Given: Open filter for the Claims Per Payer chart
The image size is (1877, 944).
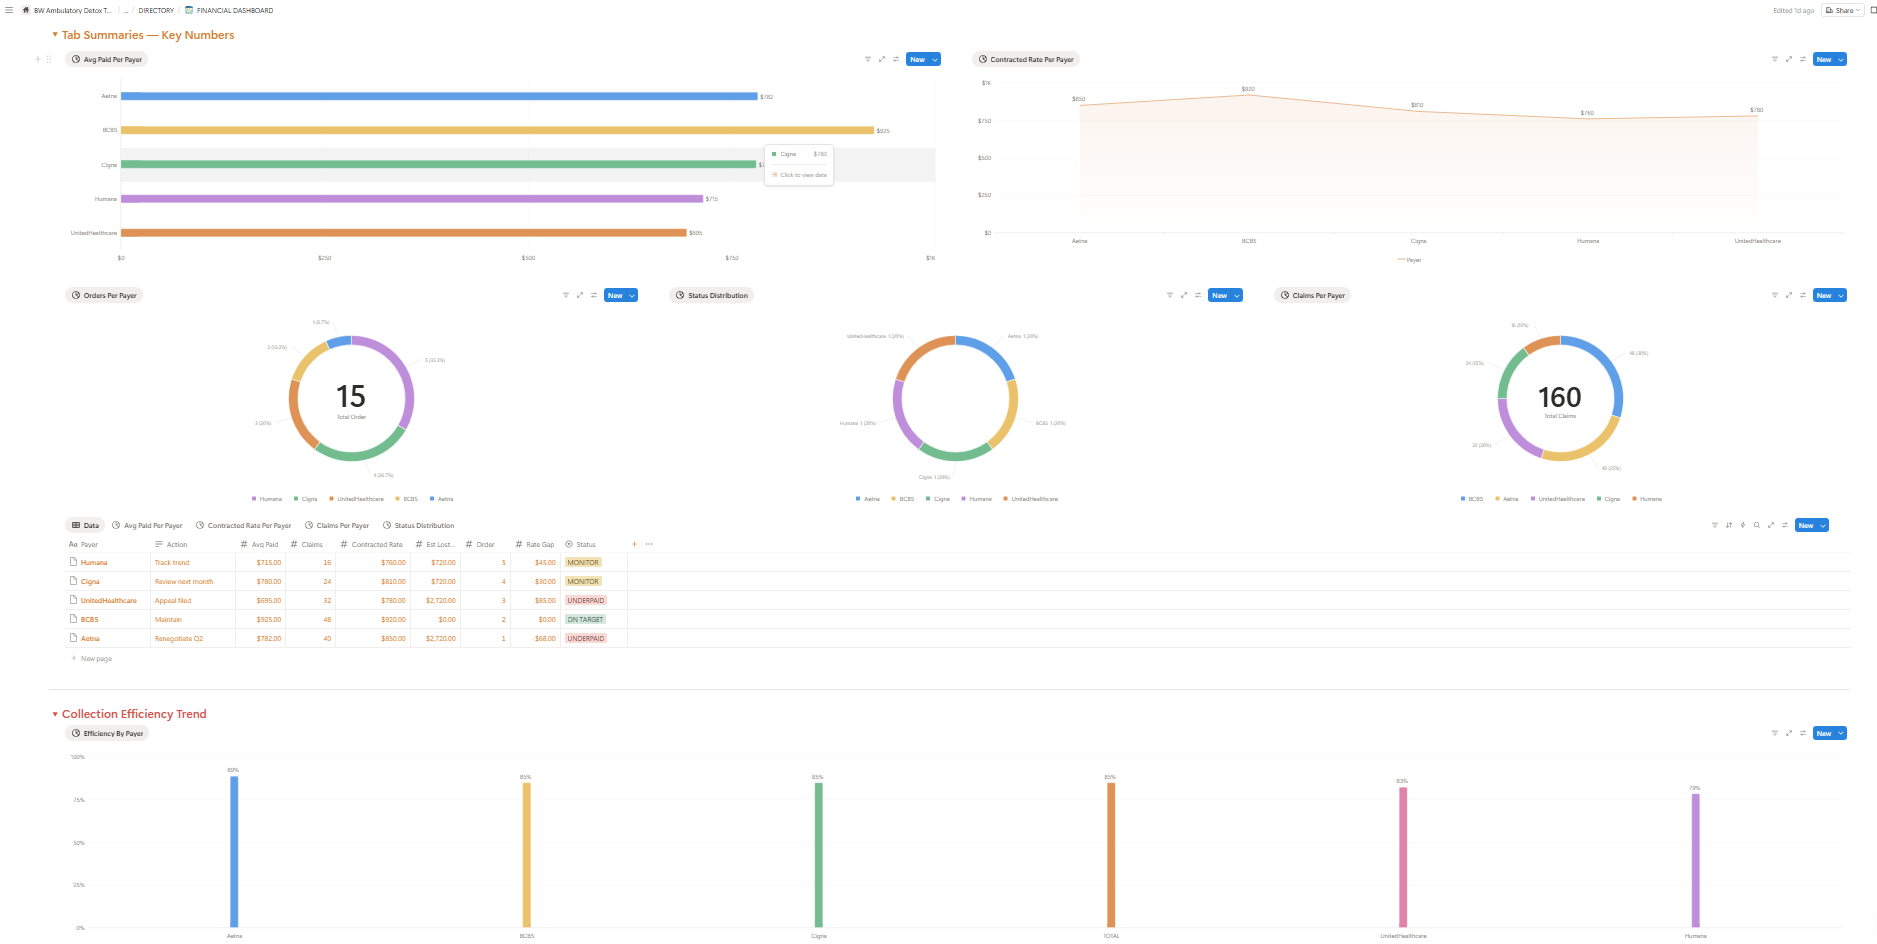Looking at the screenshot, I should 1775,295.
